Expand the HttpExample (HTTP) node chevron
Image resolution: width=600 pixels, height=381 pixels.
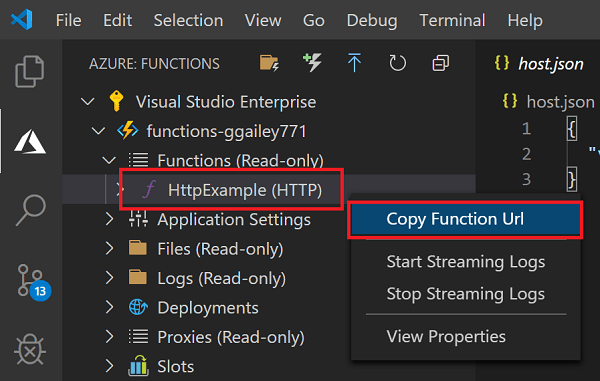120,190
